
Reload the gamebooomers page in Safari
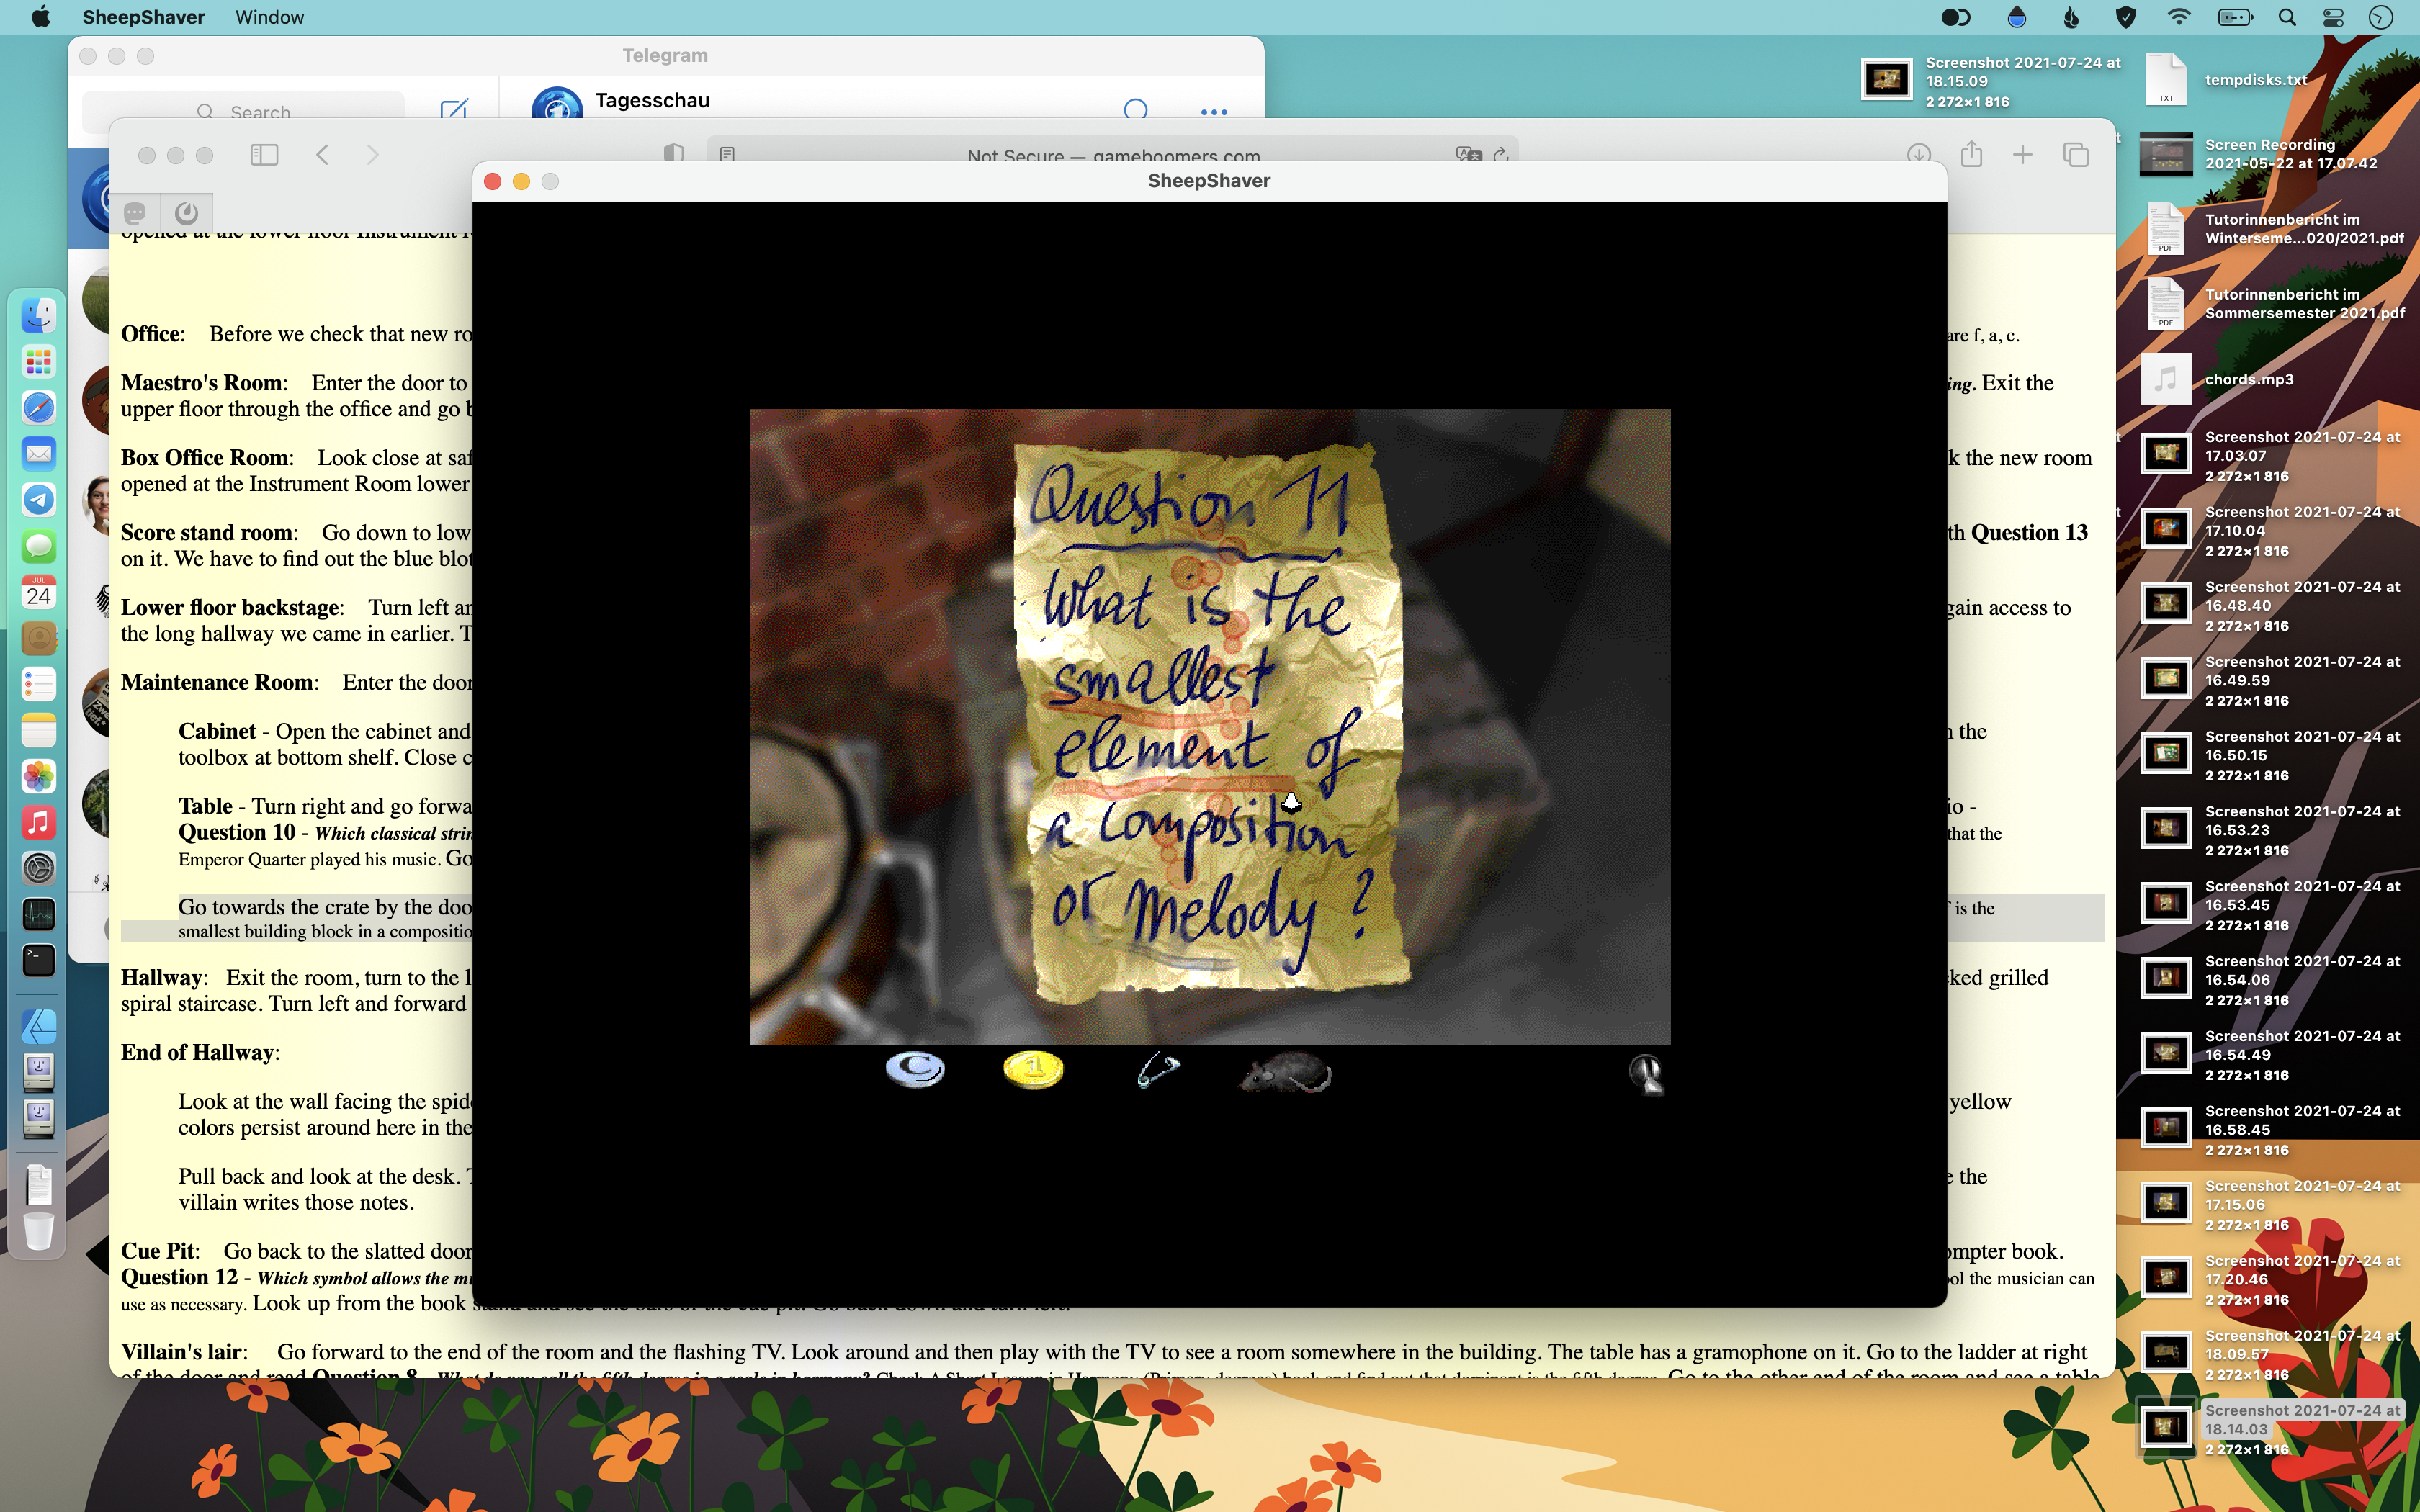(1500, 155)
